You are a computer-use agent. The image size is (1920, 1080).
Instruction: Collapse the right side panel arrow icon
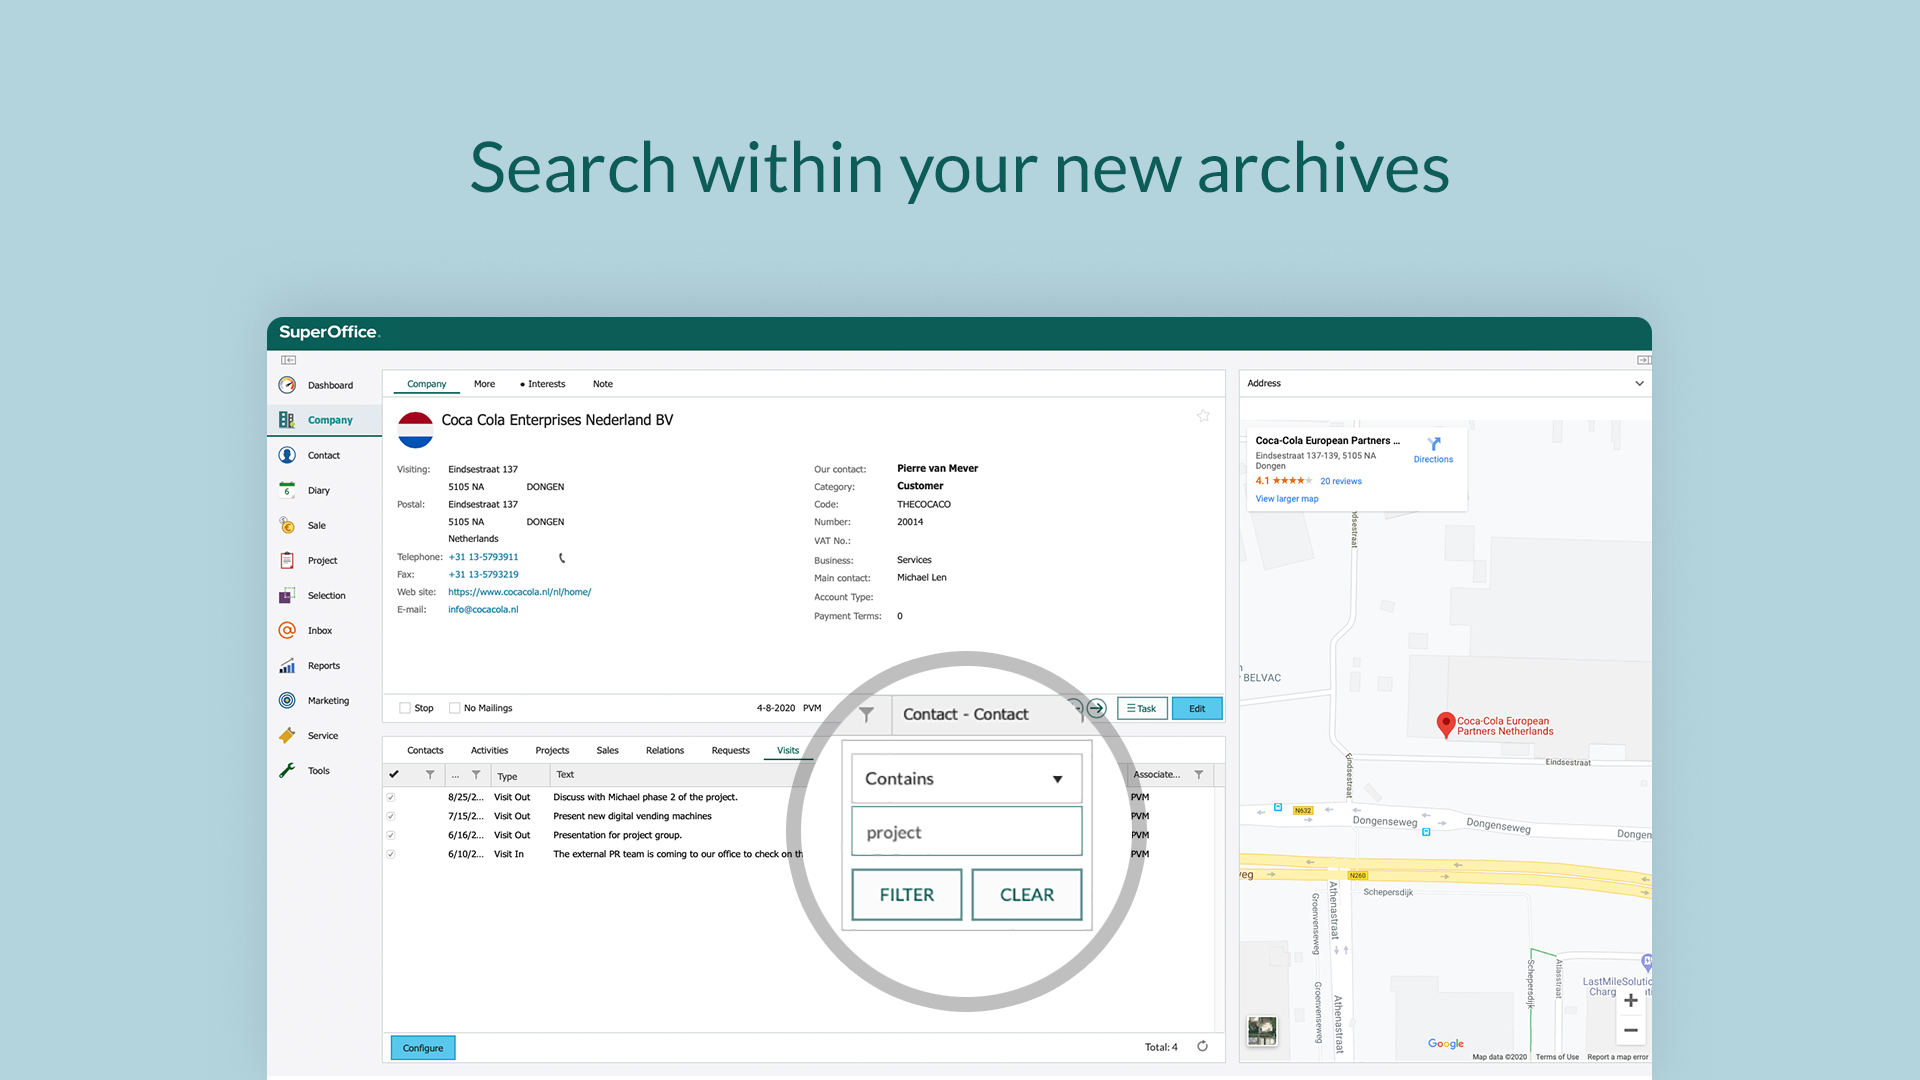[x=1644, y=360]
